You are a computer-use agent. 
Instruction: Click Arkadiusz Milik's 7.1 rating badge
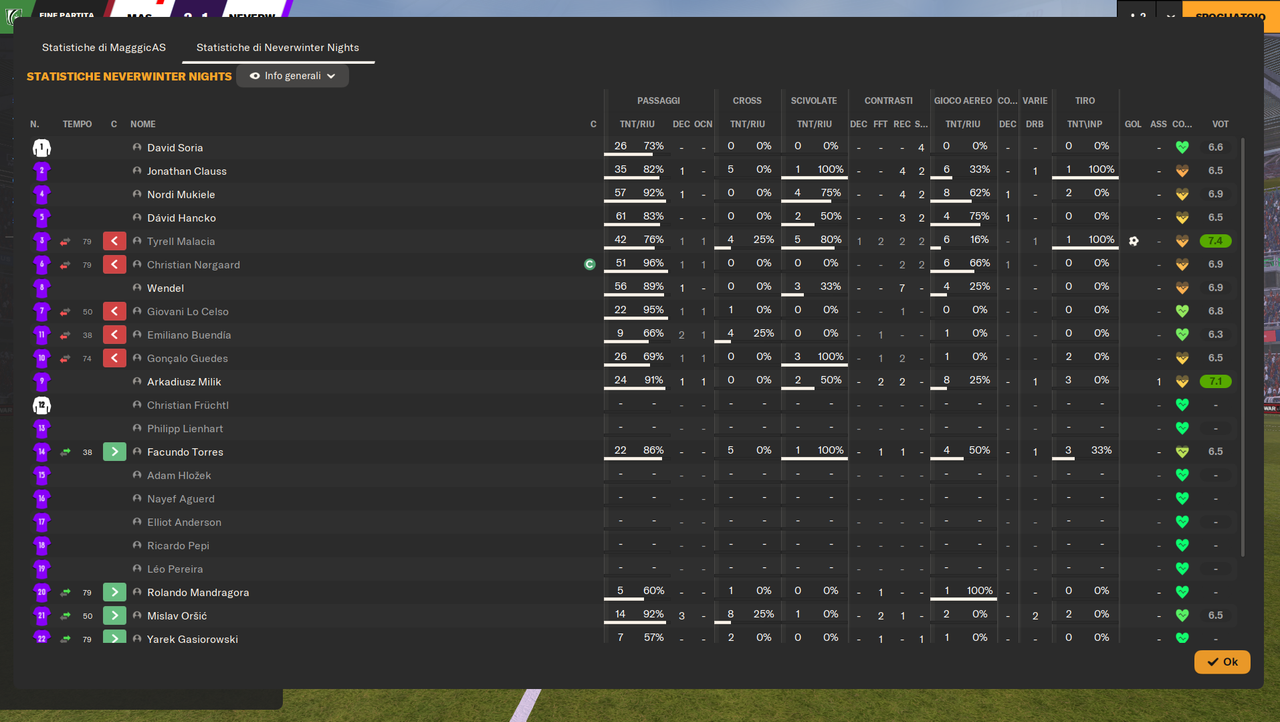pos(1216,382)
